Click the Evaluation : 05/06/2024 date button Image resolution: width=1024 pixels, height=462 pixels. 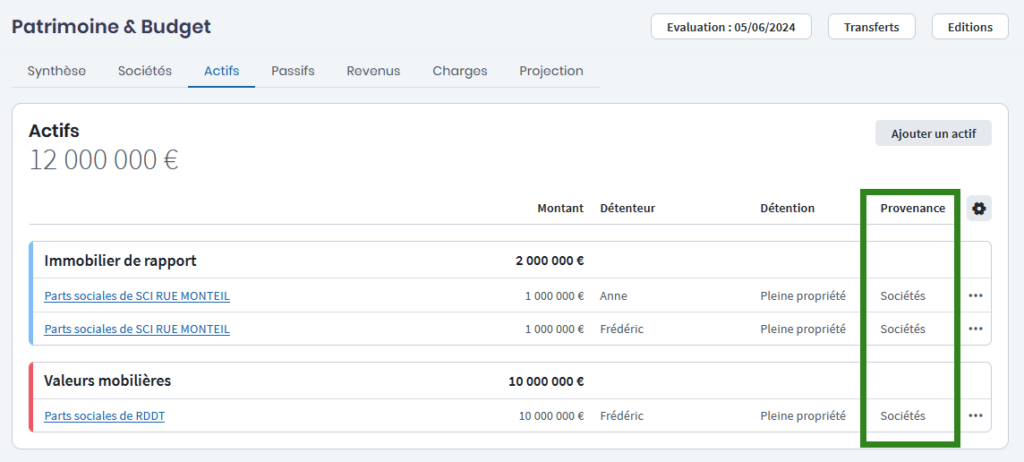point(731,27)
